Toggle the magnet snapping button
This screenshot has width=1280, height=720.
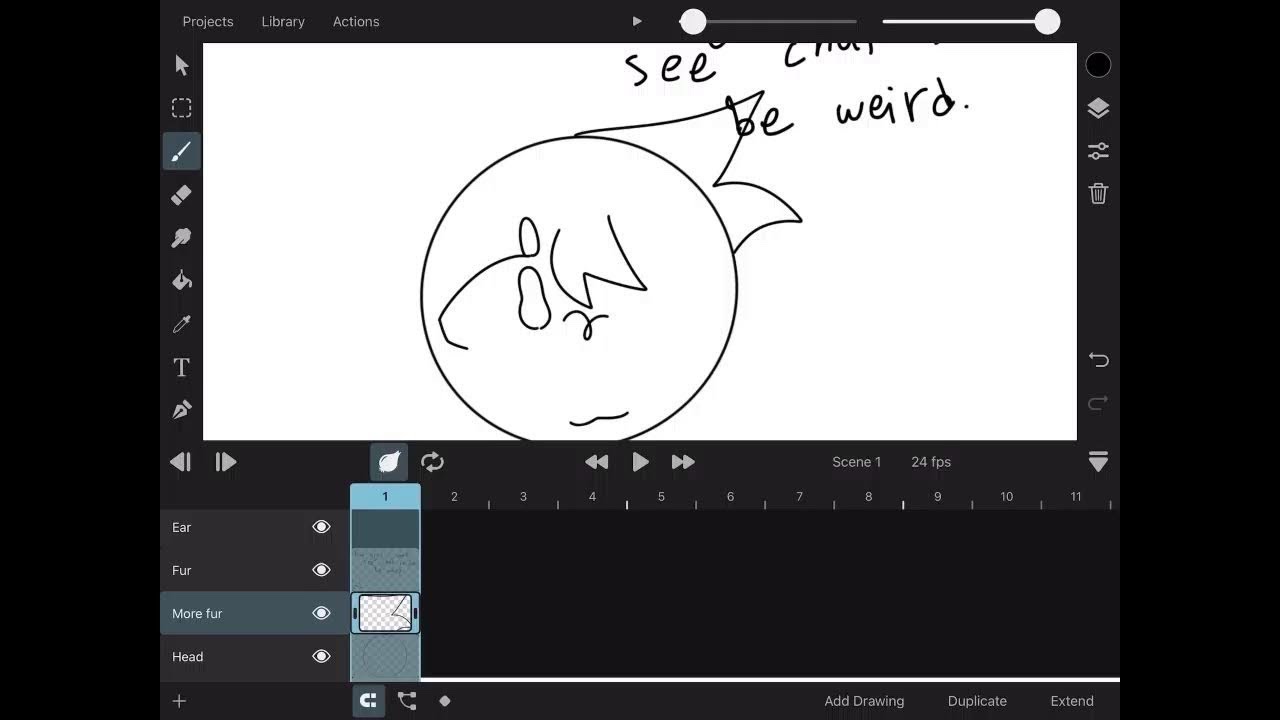(369, 701)
